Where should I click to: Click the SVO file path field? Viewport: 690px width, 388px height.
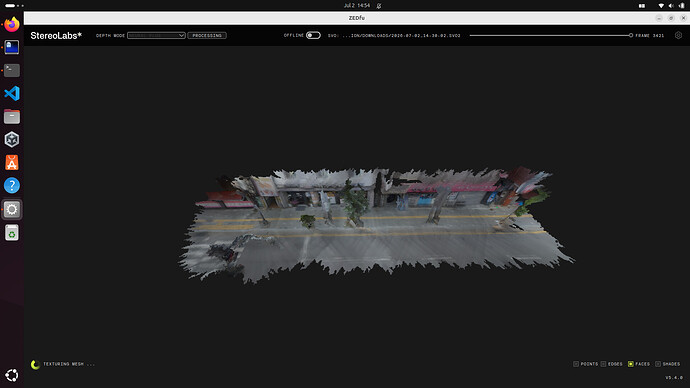coord(394,35)
